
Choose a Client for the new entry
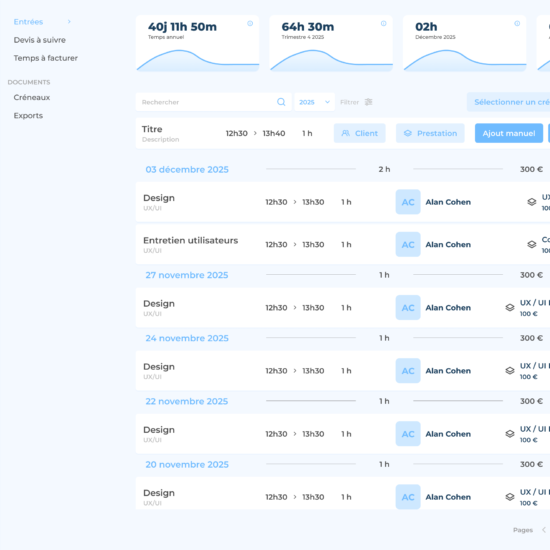[x=360, y=133]
